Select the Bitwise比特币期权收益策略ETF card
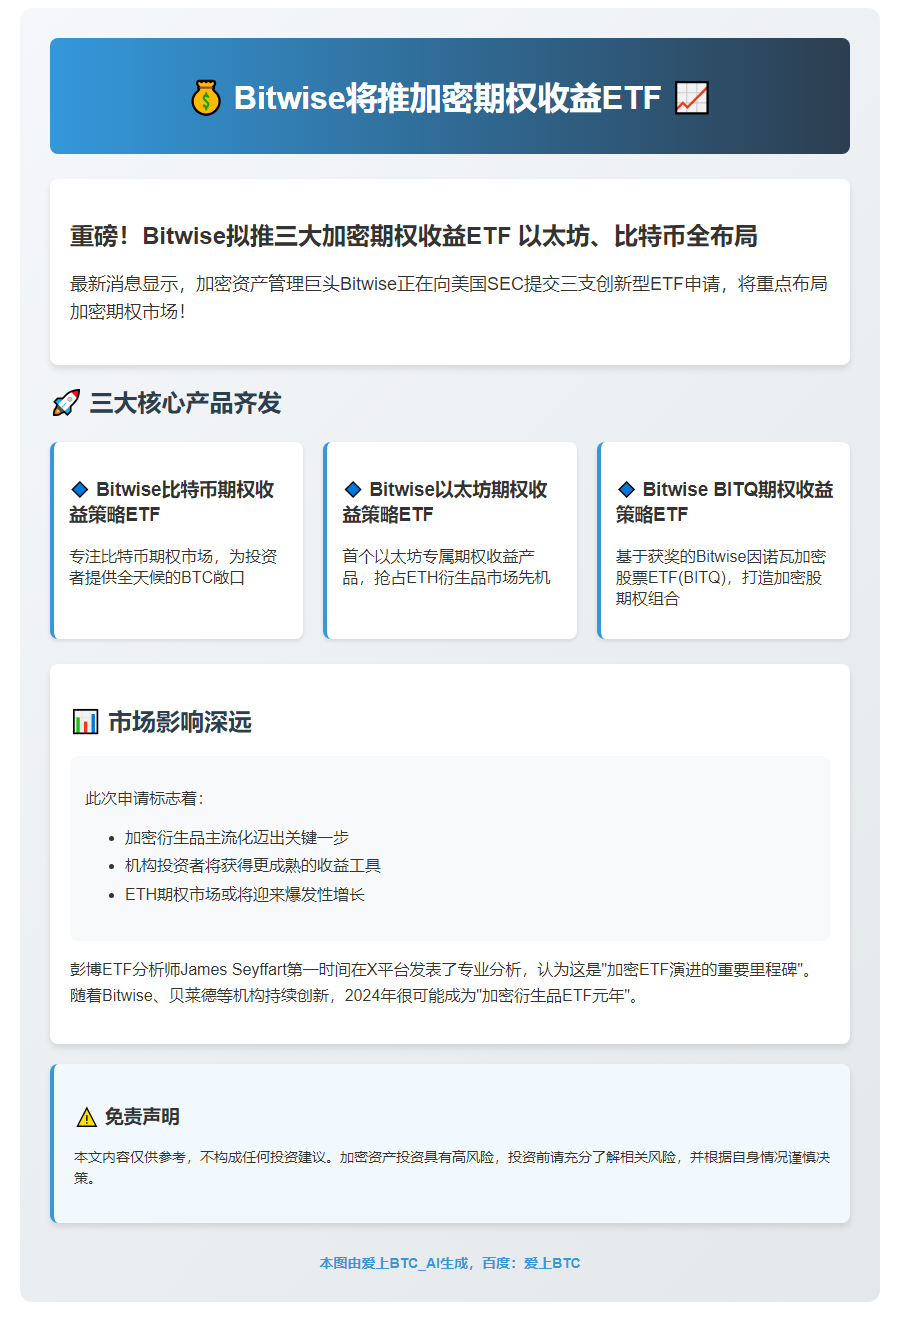The width and height of the screenshot is (900, 1333). tap(177, 540)
